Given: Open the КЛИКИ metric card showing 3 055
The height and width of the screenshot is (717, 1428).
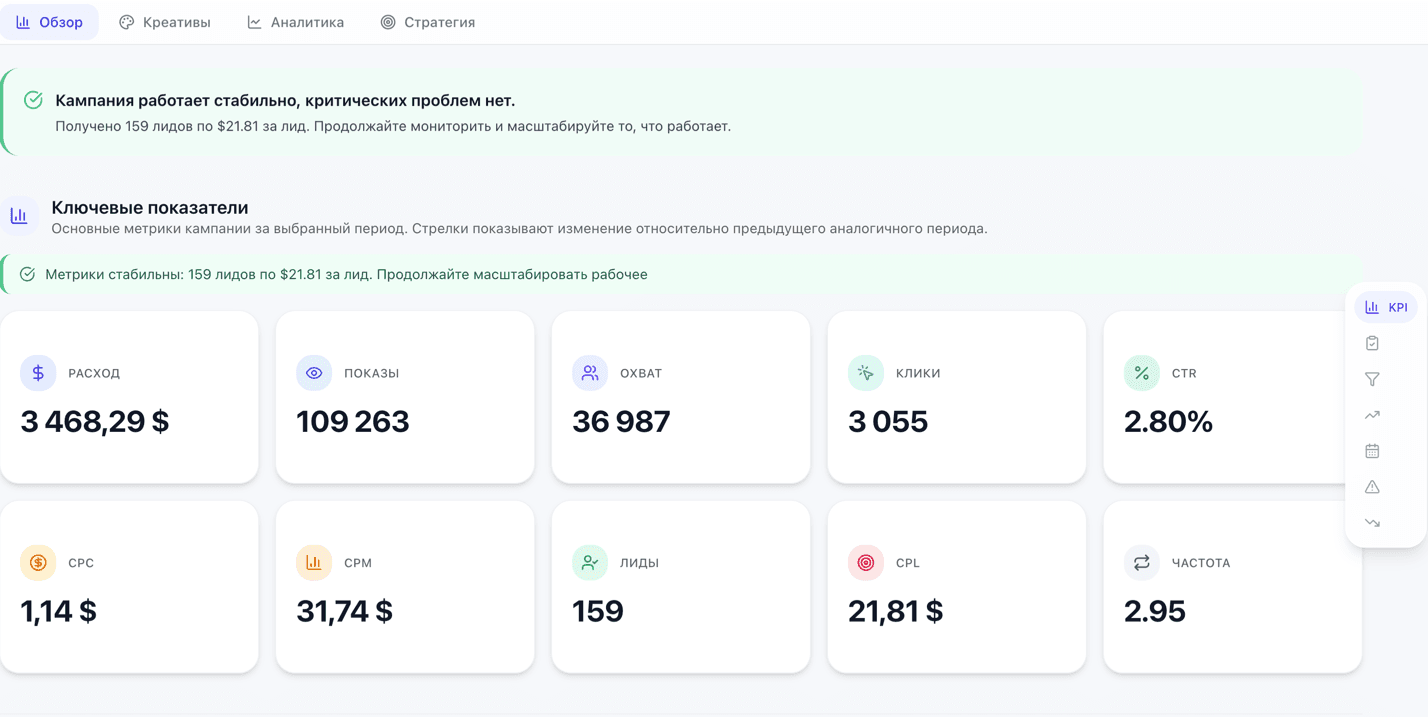Looking at the screenshot, I should click(x=956, y=398).
